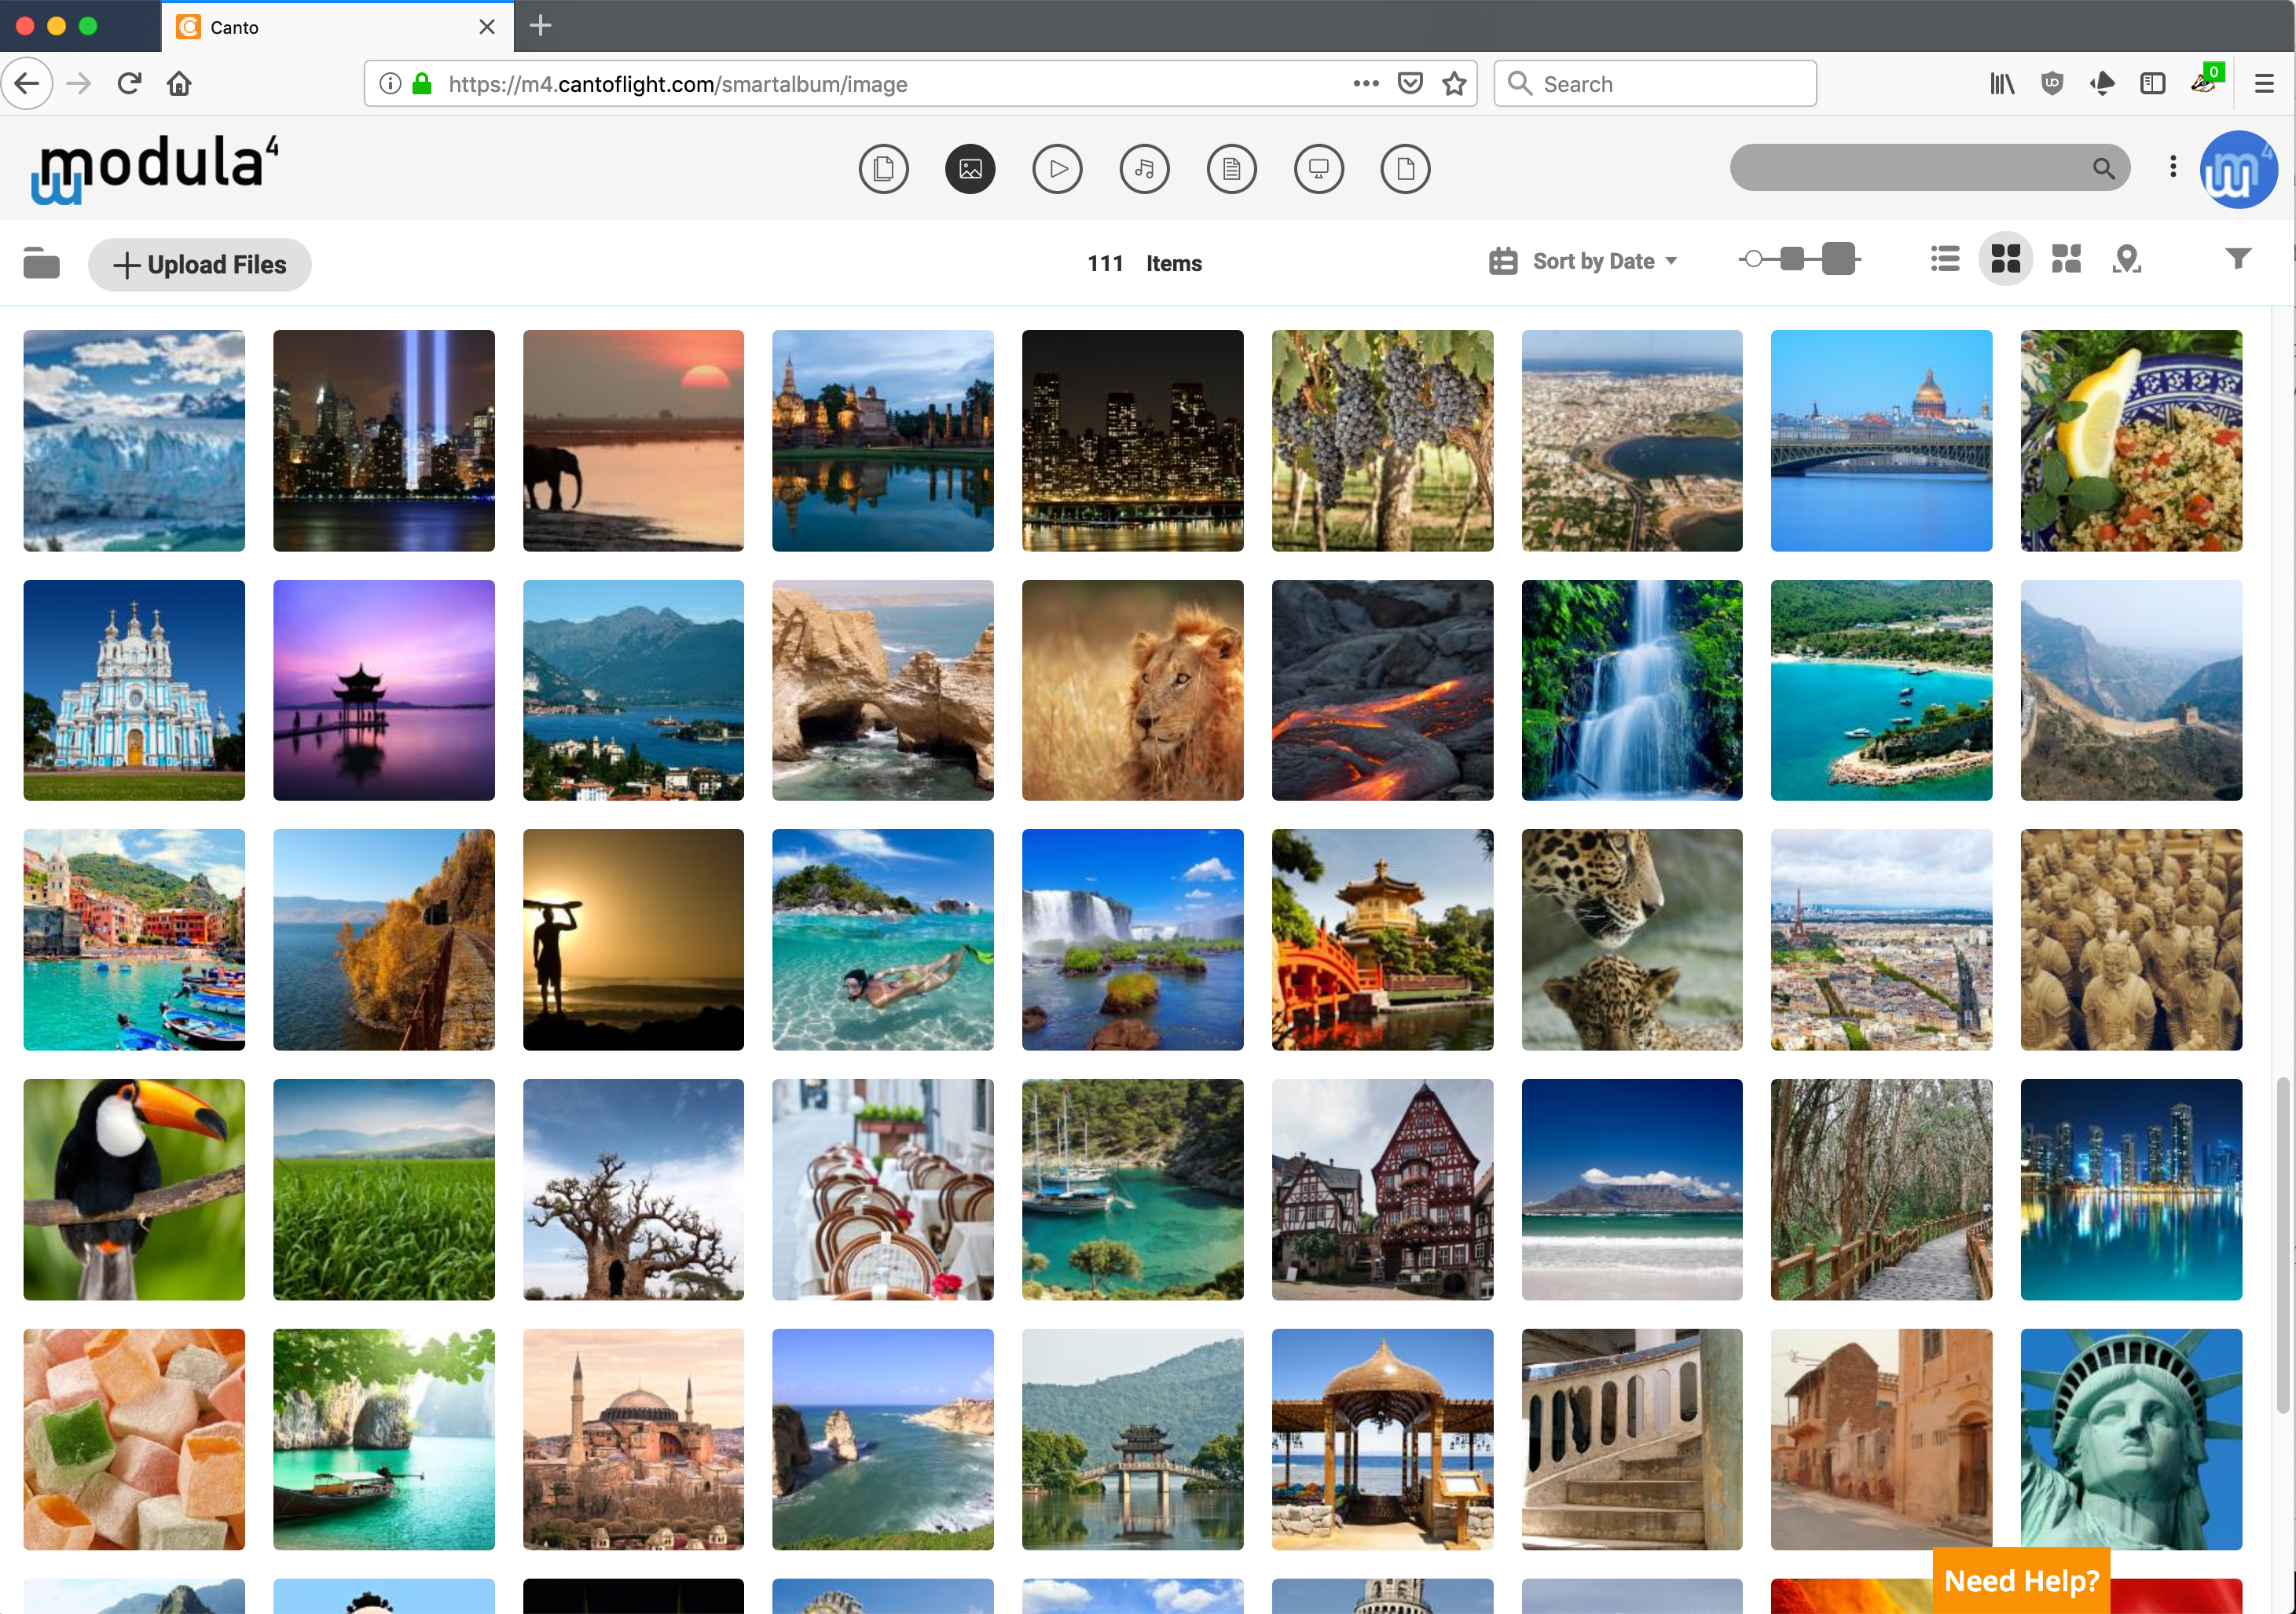Switch to Audio media type icon
Screen dimensions: 2296x1614
coord(1144,169)
